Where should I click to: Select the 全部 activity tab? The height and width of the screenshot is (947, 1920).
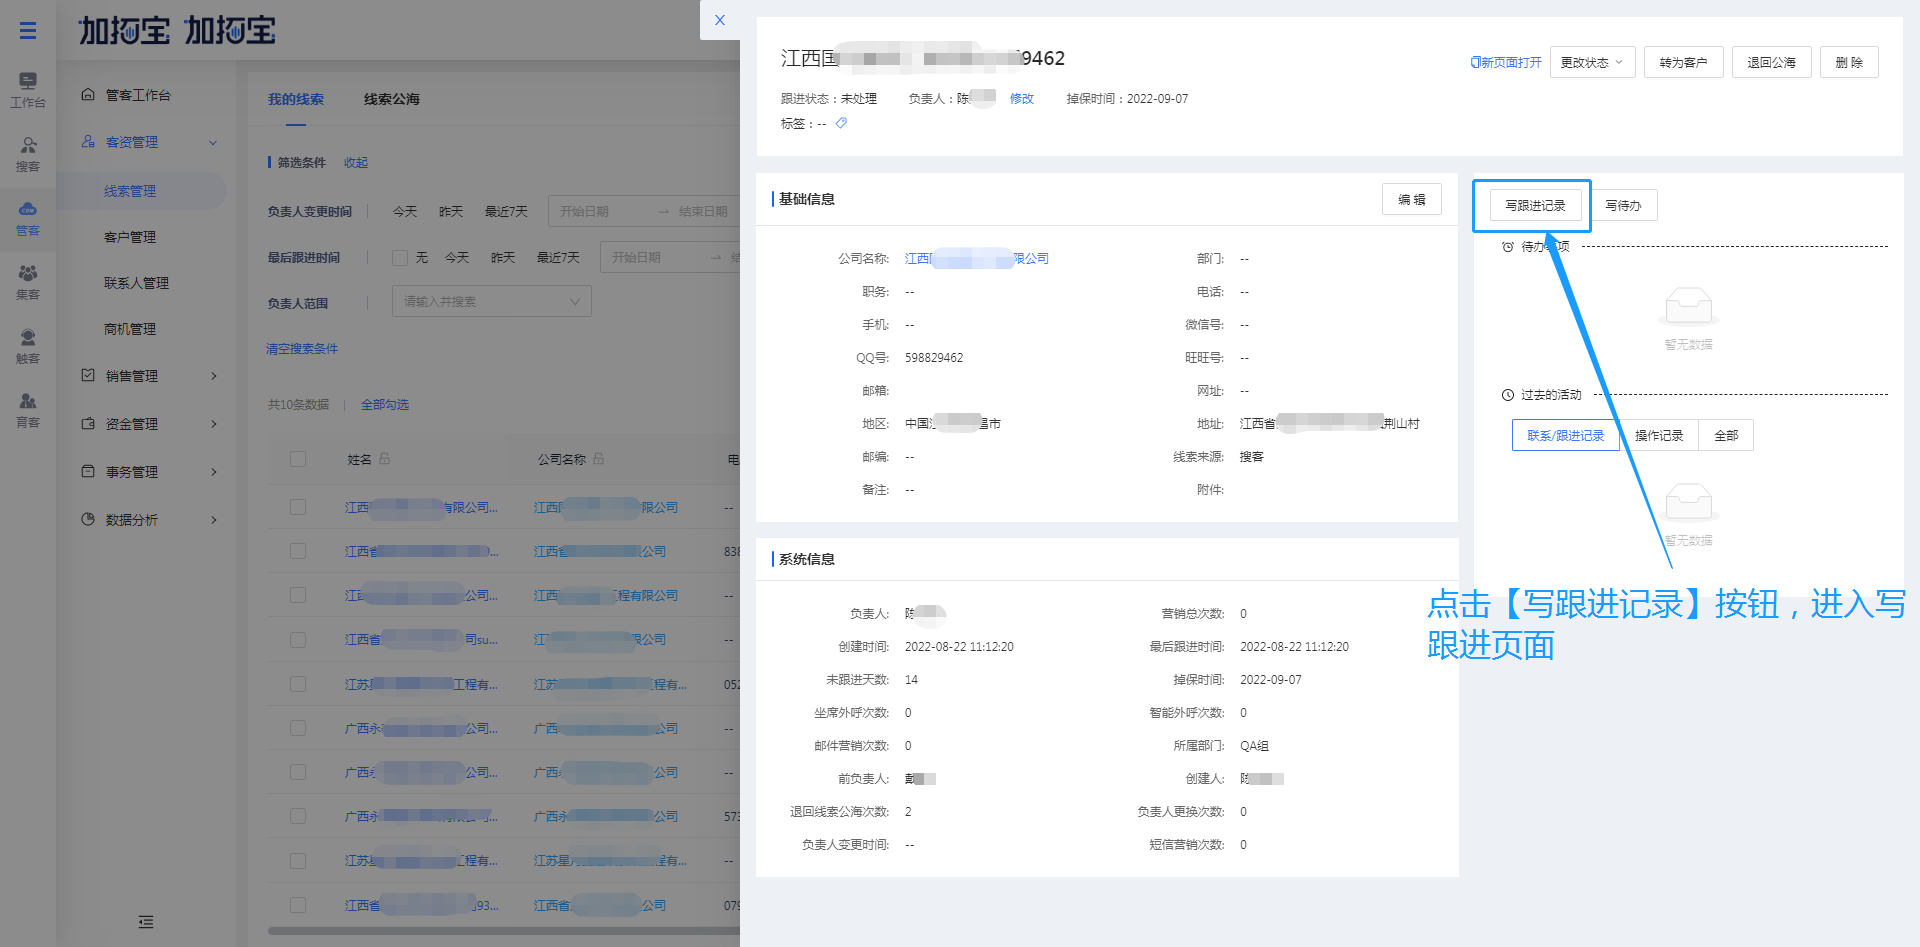click(x=1726, y=435)
